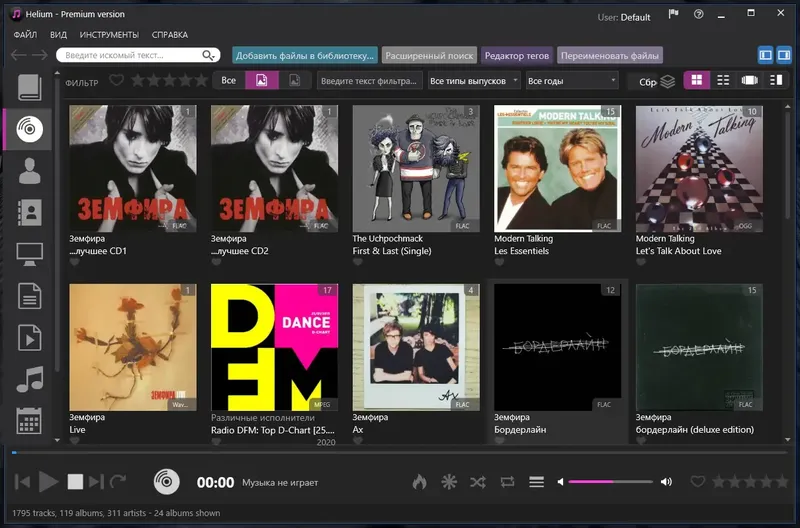Play the current track
The width and height of the screenshot is (800, 528).
[x=48, y=482]
